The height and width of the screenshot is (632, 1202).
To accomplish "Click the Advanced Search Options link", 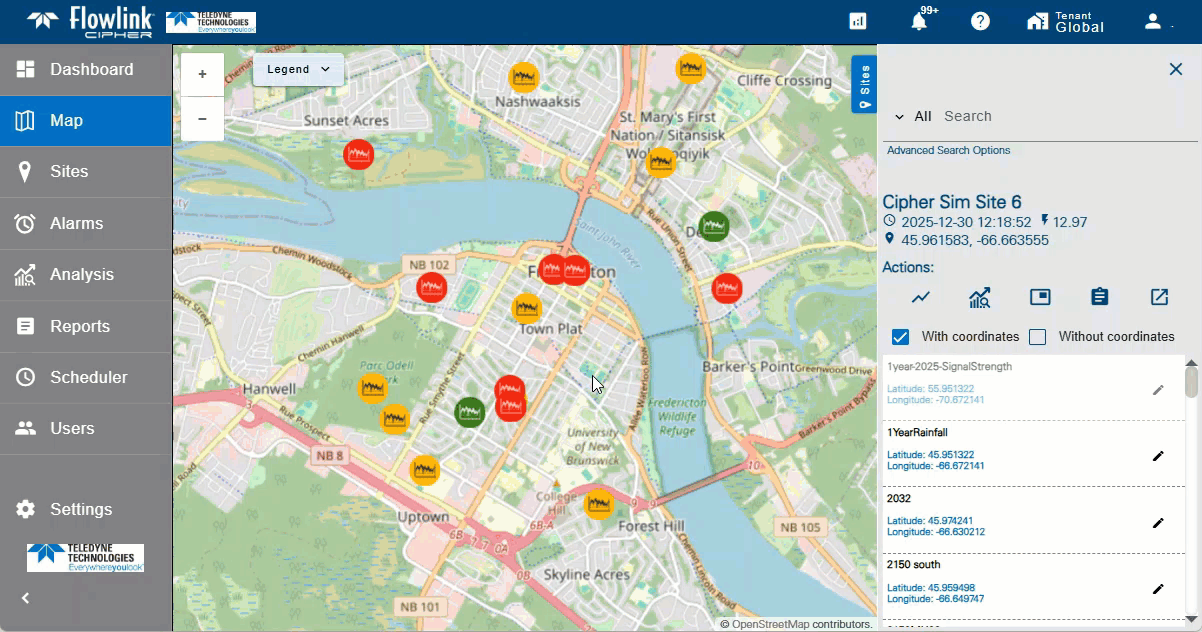I will click(x=948, y=151).
